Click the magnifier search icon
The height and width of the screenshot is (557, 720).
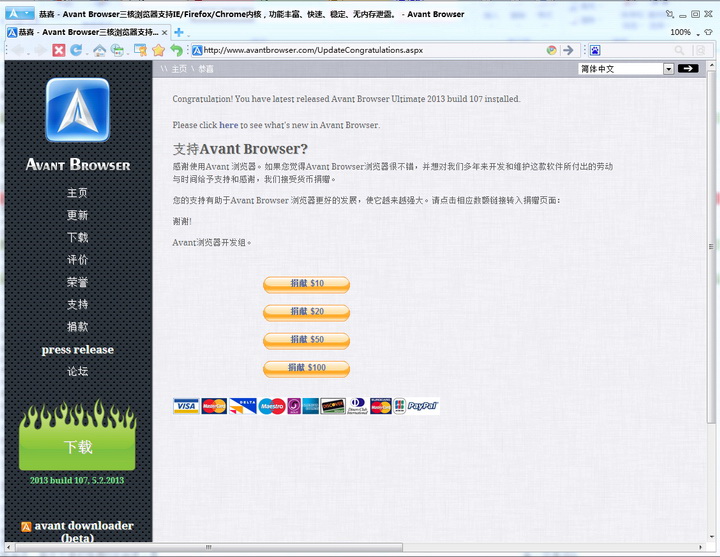(679, 50)
